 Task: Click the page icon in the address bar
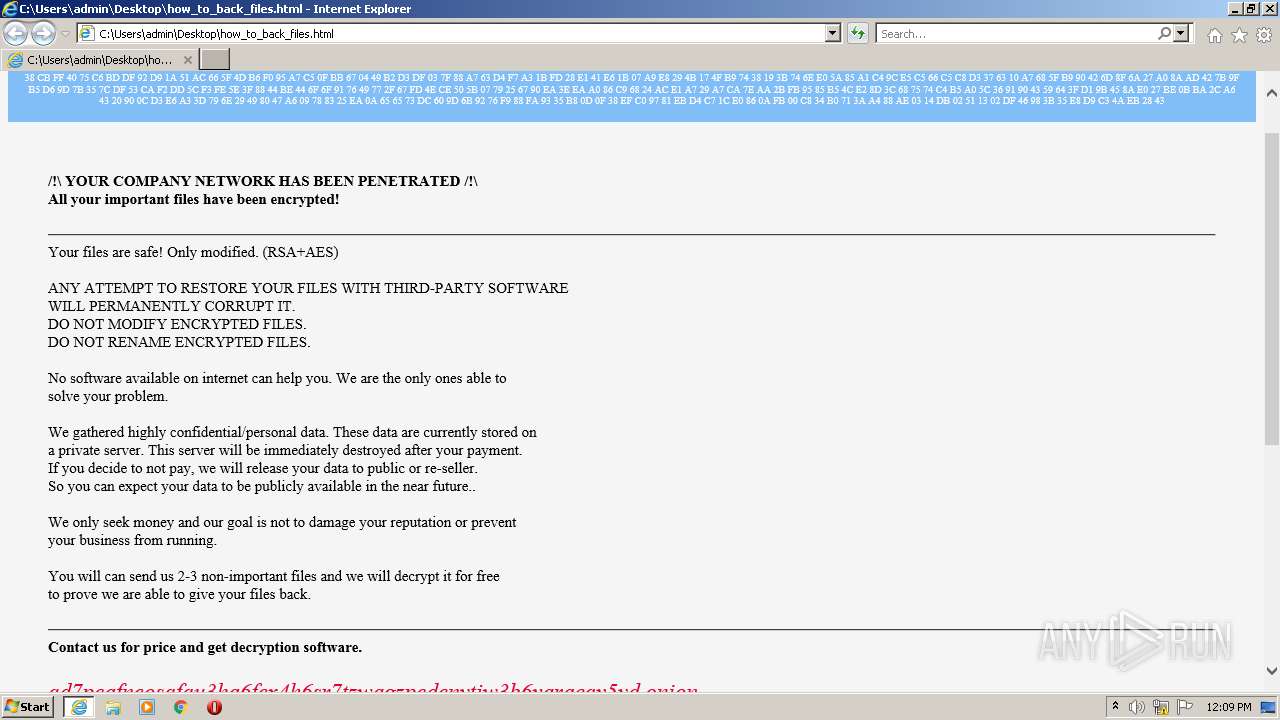[x=87, y=34]
